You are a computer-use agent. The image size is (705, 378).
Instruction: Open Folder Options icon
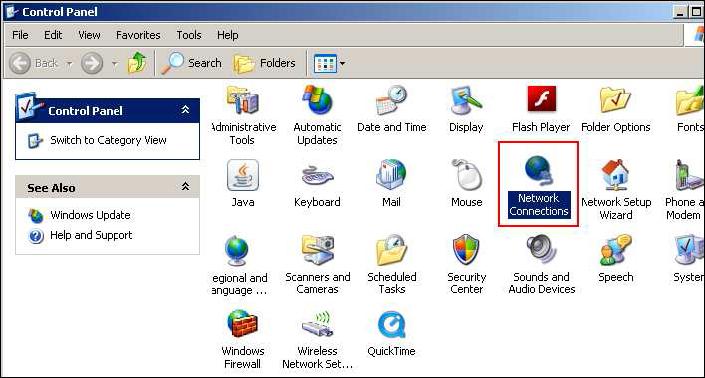click(x=616, y=109)
